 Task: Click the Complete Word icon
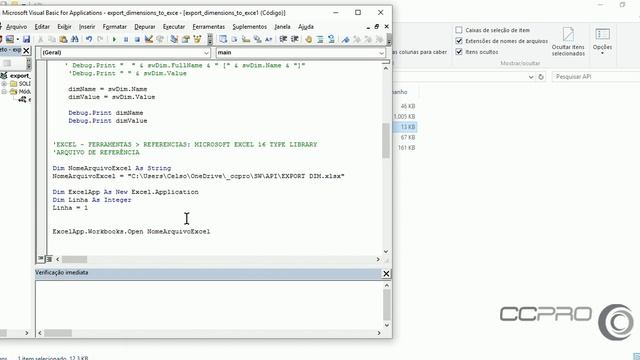(x=269, y=39)
